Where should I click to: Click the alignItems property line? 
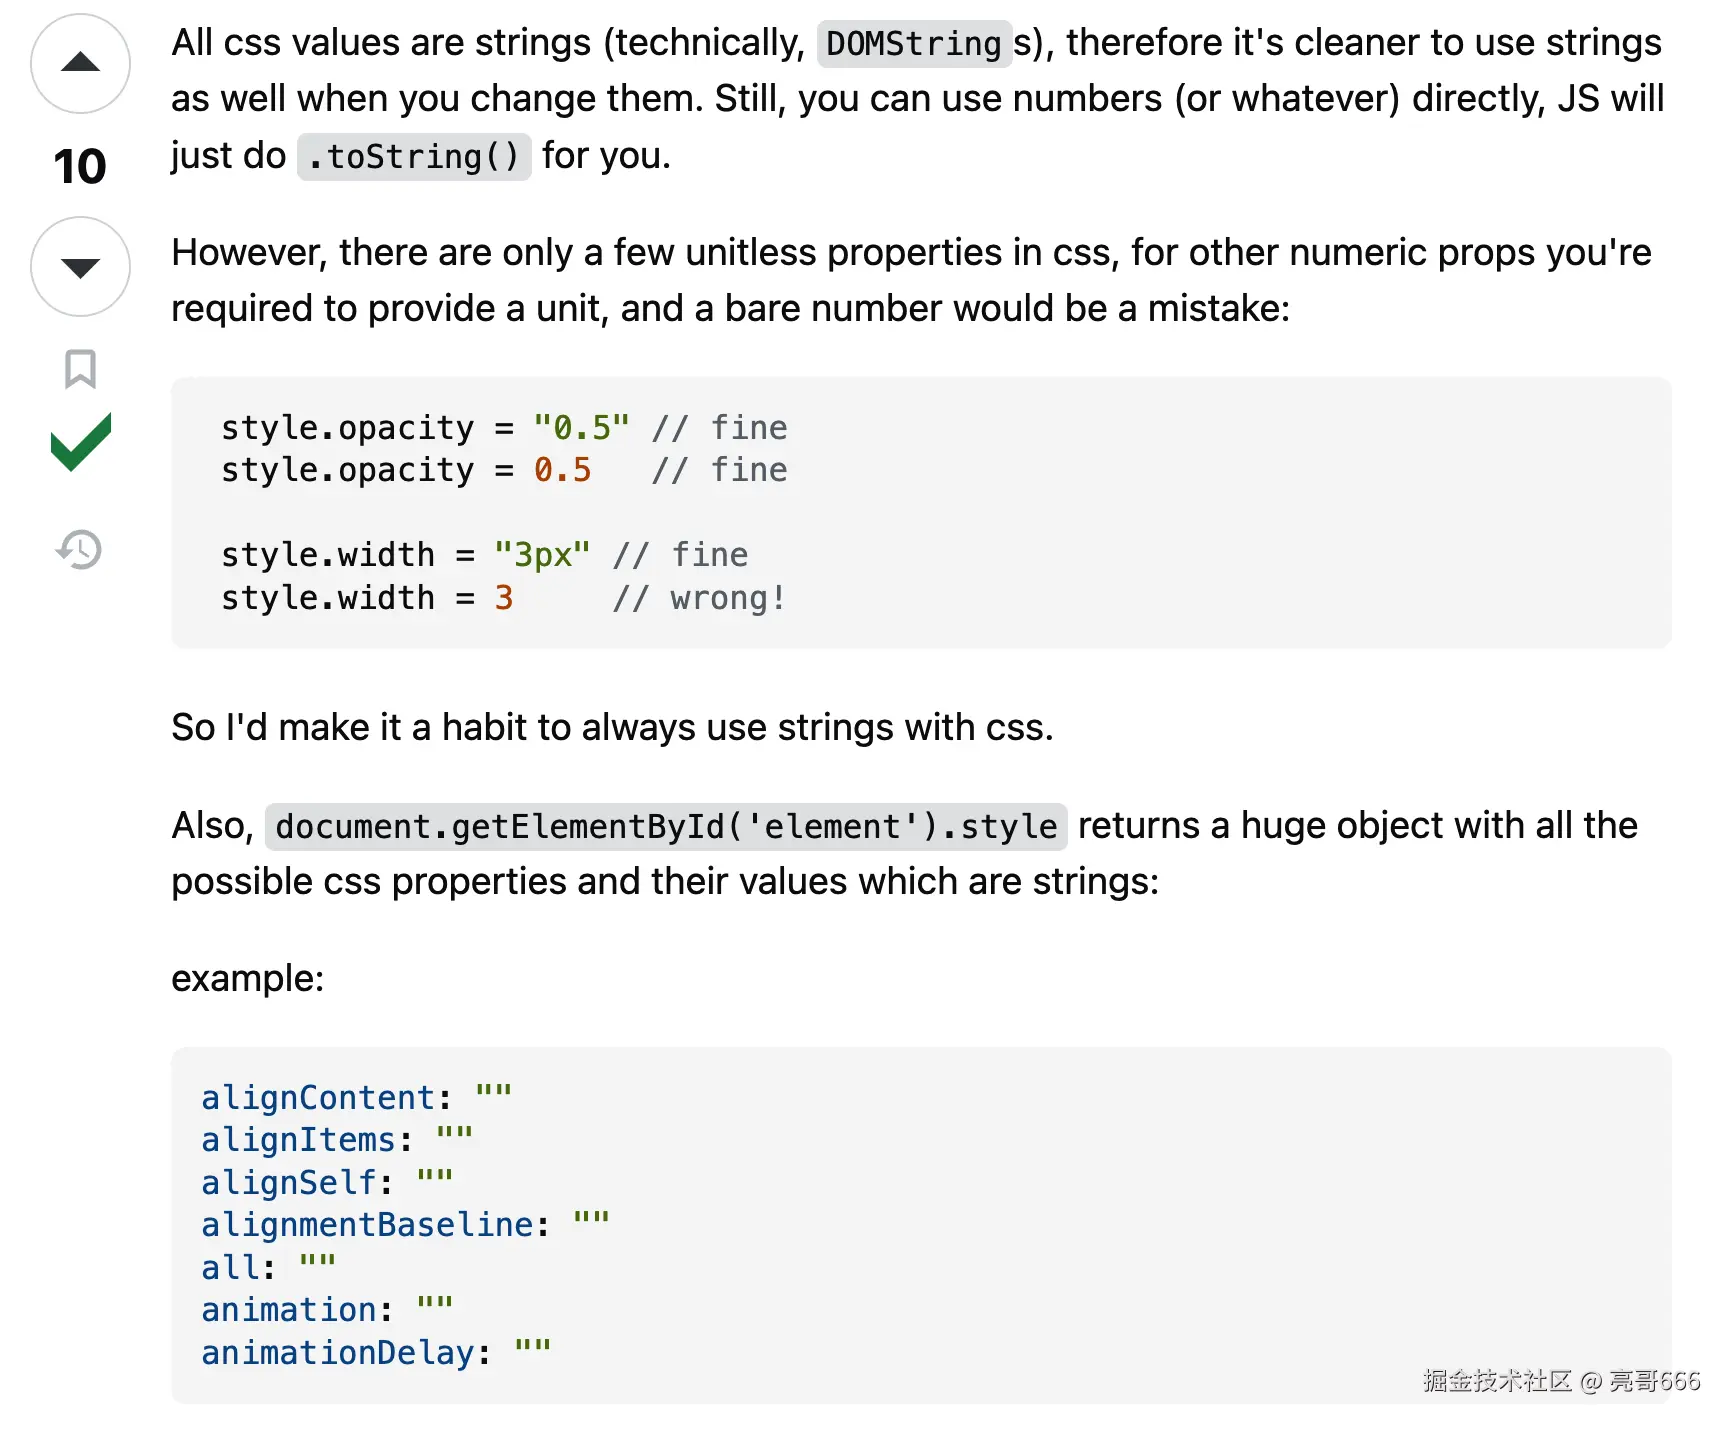[336, 1140]
